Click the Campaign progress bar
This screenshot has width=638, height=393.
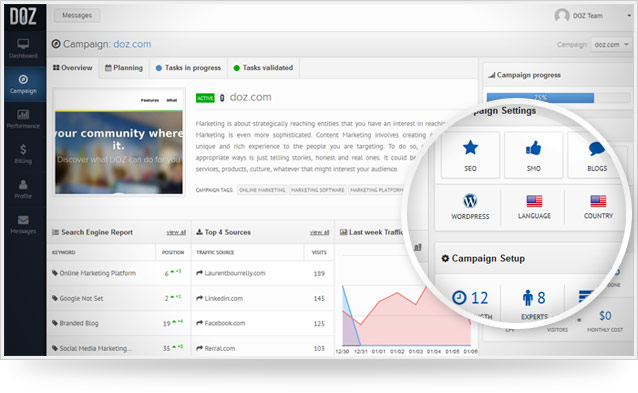pos(558,98)
